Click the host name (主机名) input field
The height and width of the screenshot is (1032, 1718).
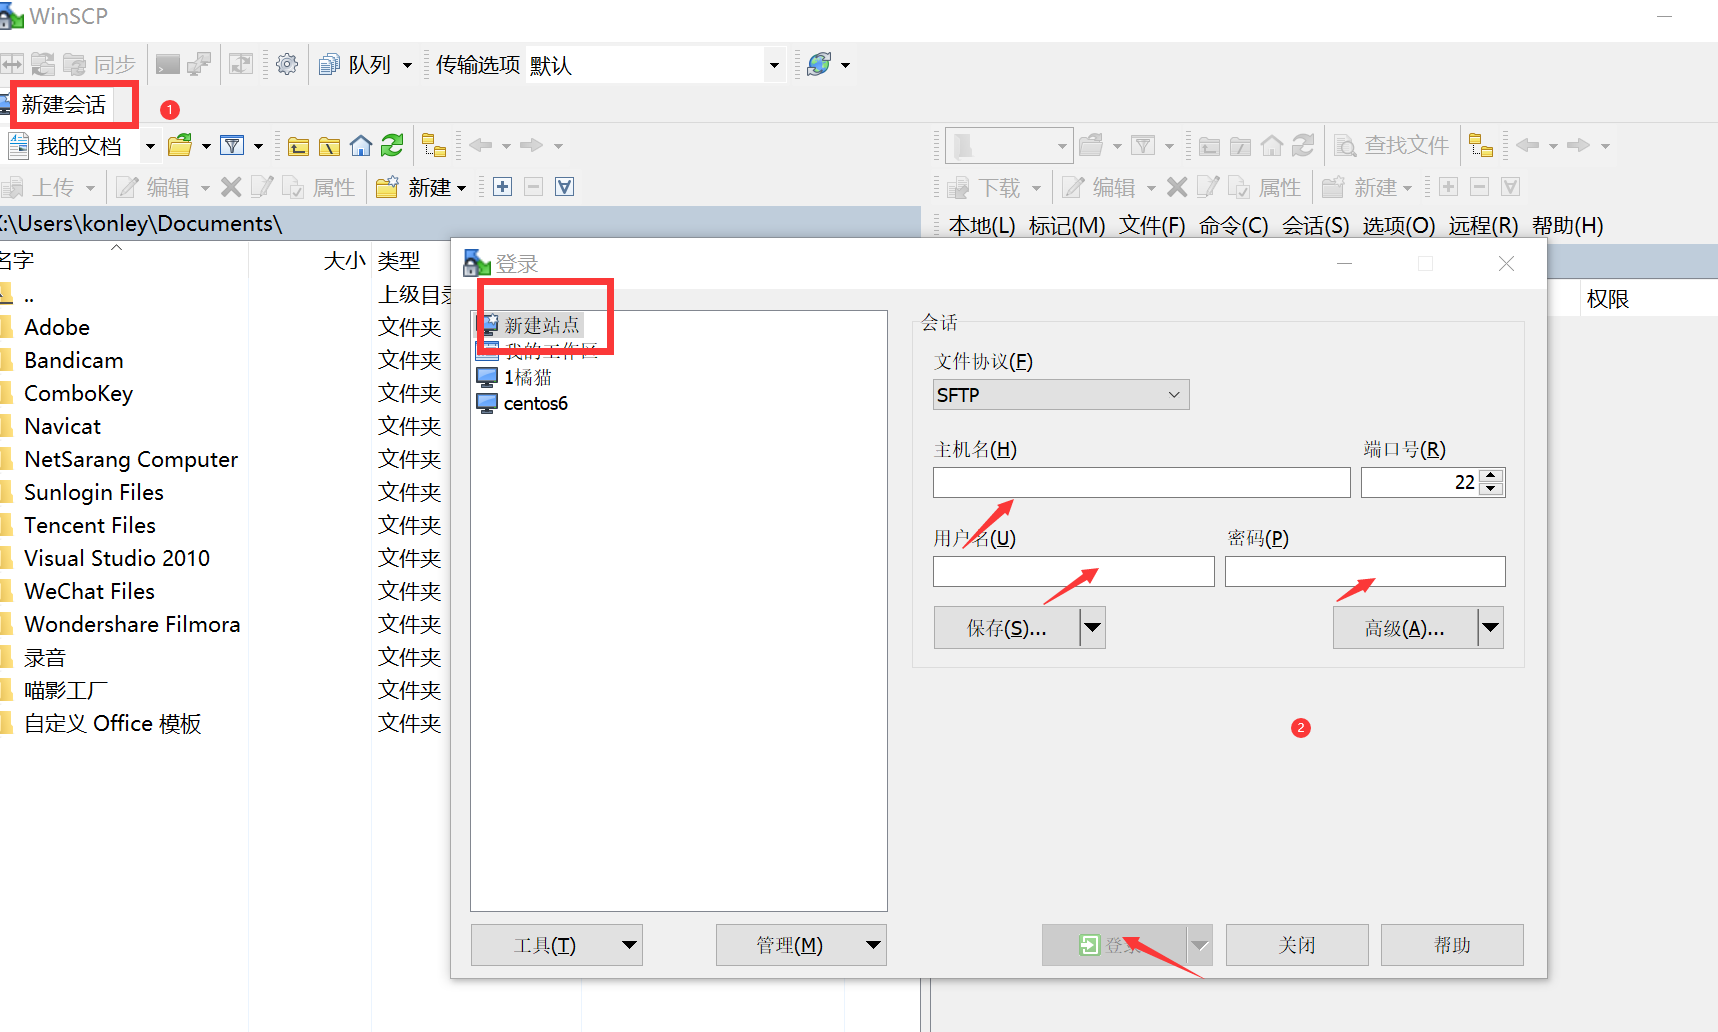tap(1142, 483)
